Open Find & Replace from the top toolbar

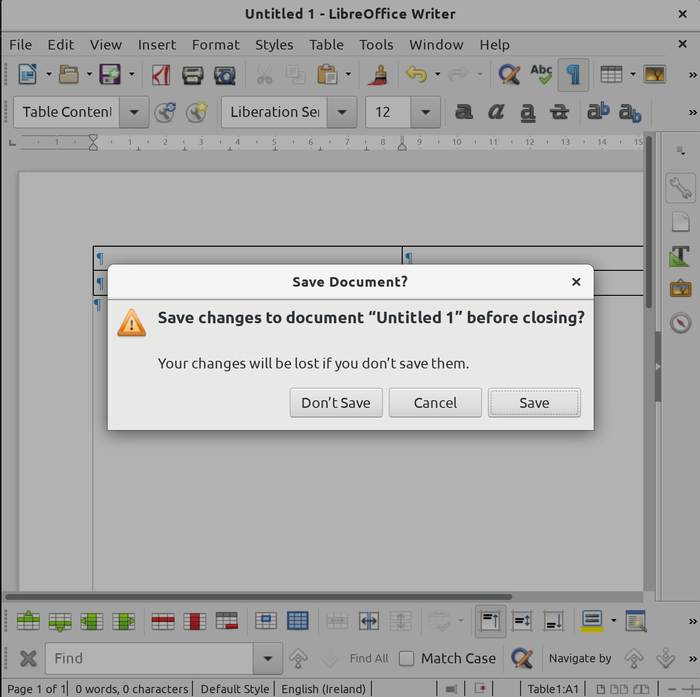509,74
